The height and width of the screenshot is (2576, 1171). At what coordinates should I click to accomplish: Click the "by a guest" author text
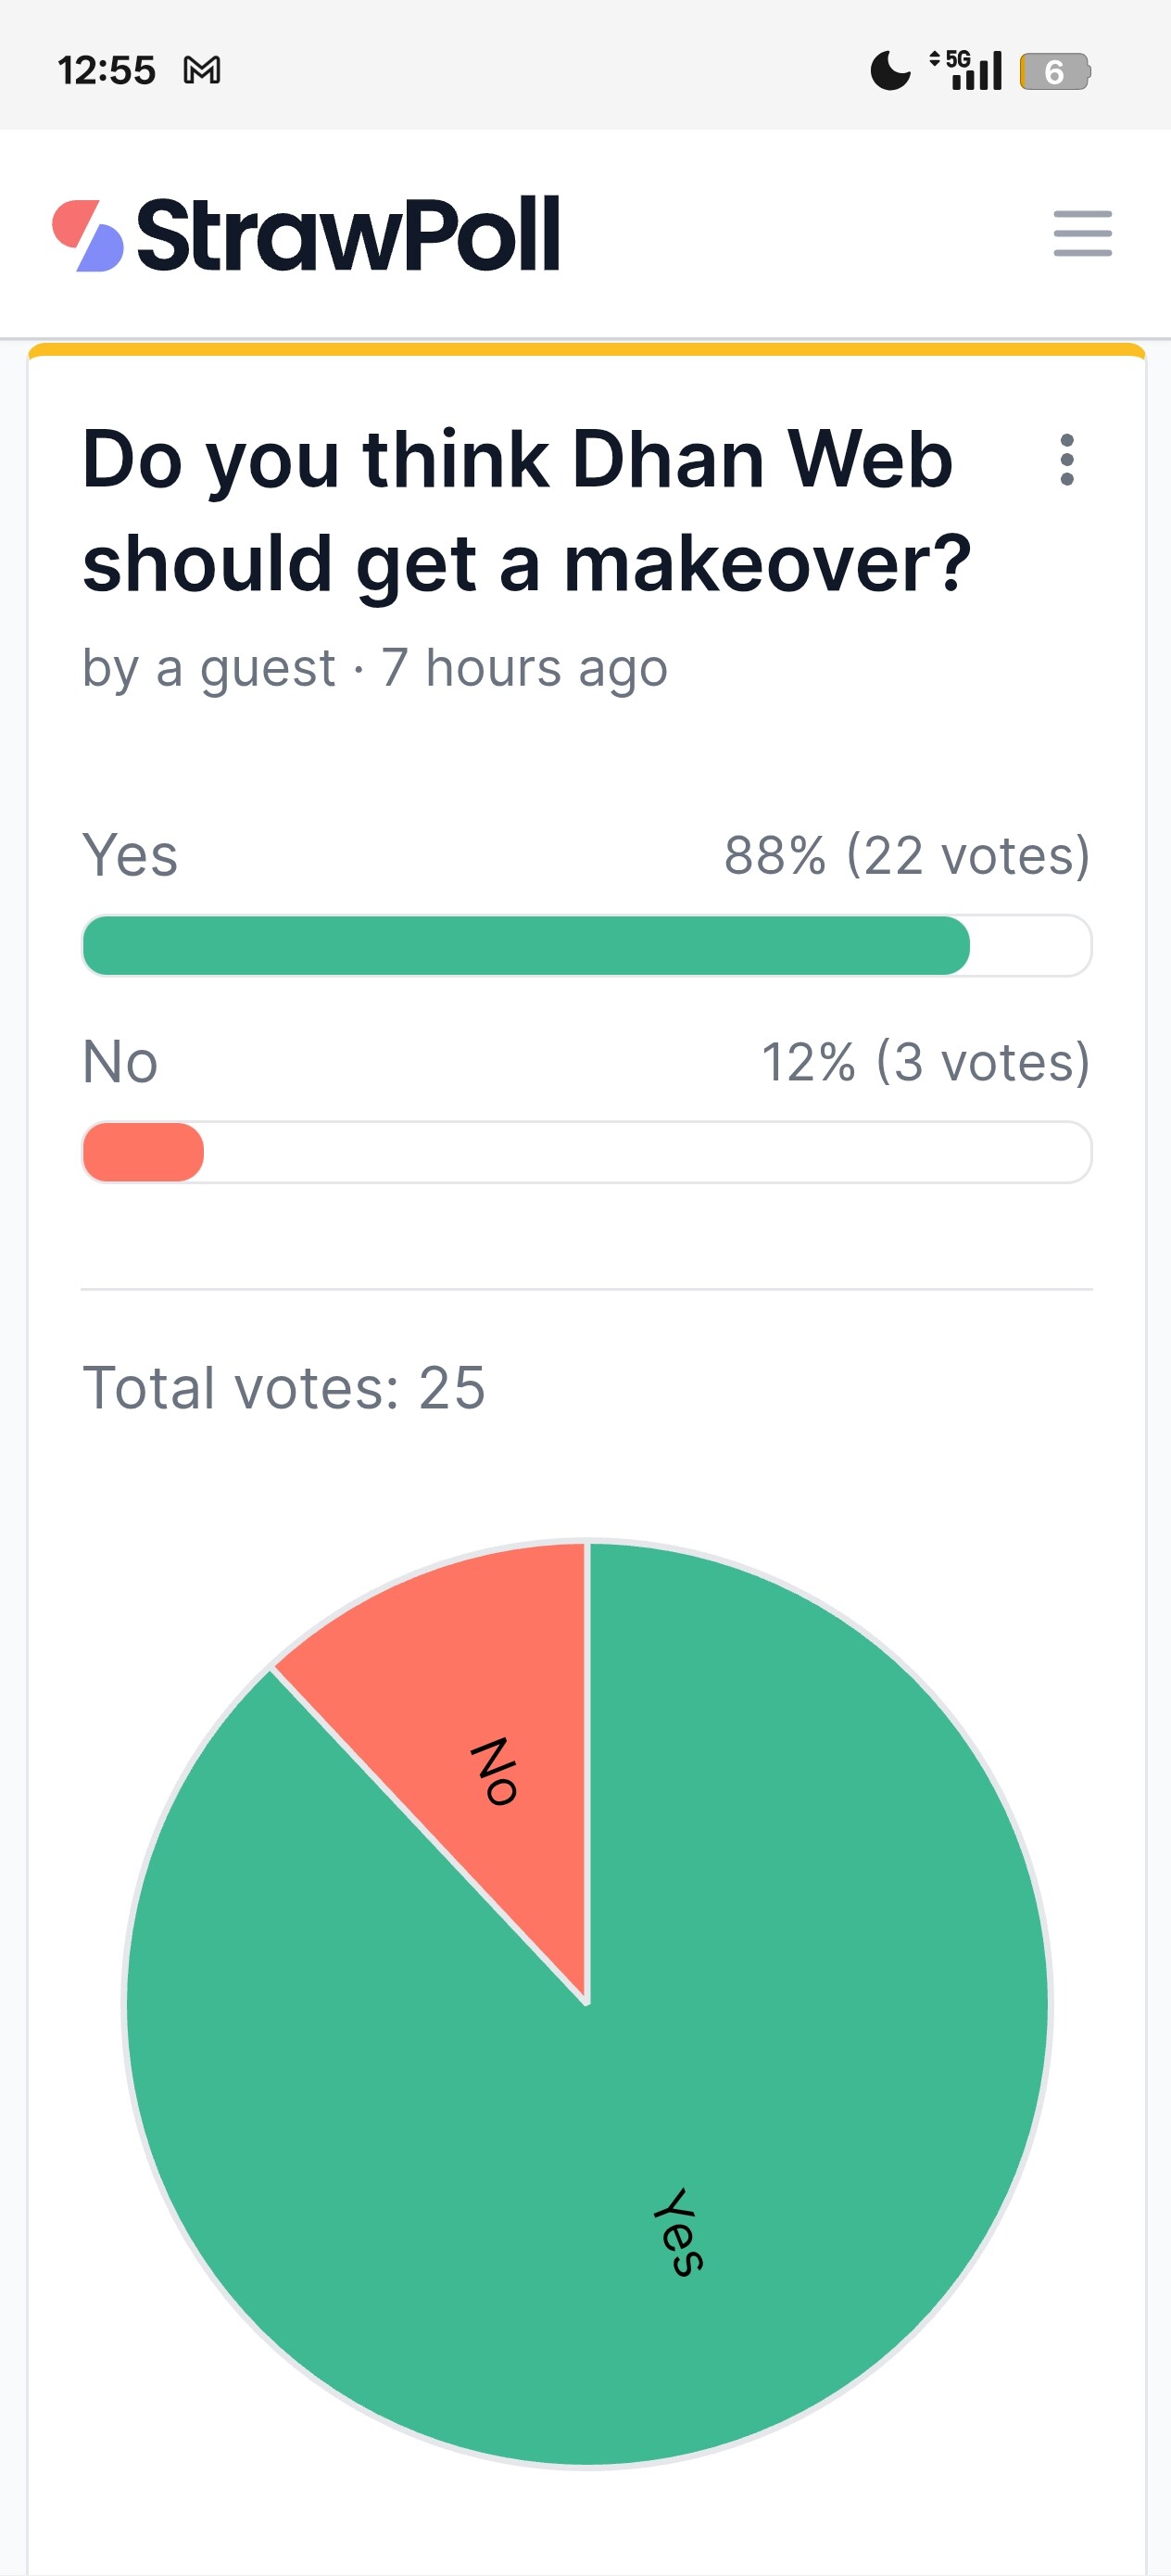(x=209, y=668)
